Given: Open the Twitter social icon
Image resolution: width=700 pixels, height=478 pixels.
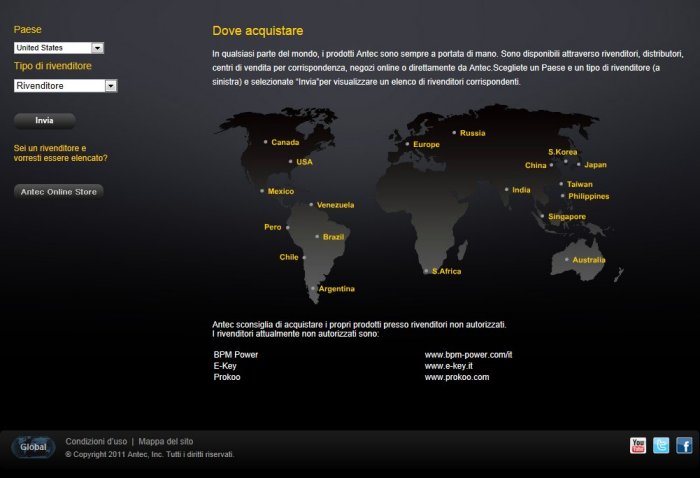Looking at the screenshot, I should tap(661, 445).
